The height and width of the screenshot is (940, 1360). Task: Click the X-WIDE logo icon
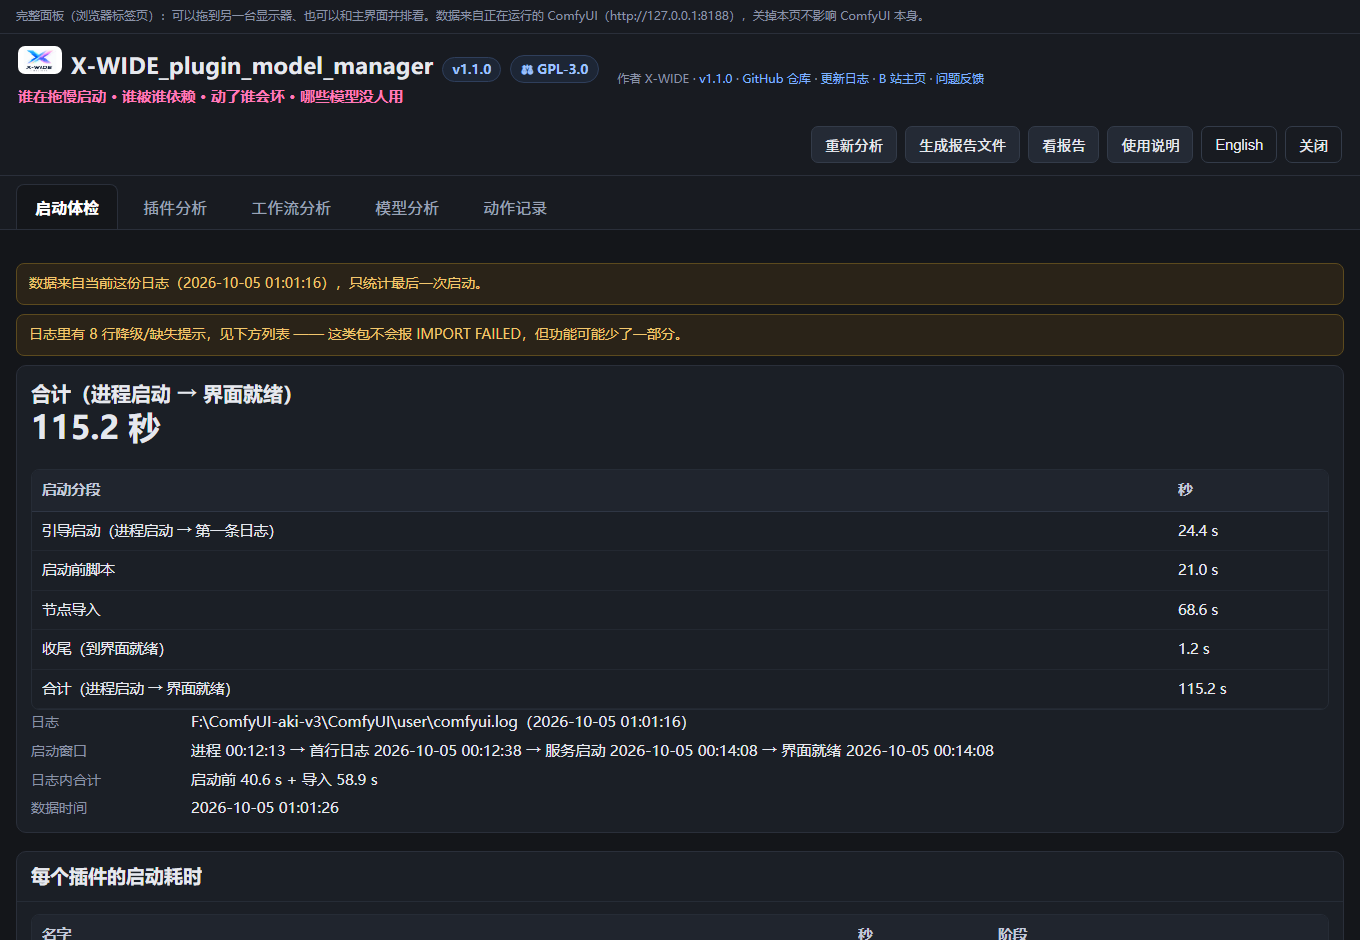pyautogui.click(x=40, y=60)
